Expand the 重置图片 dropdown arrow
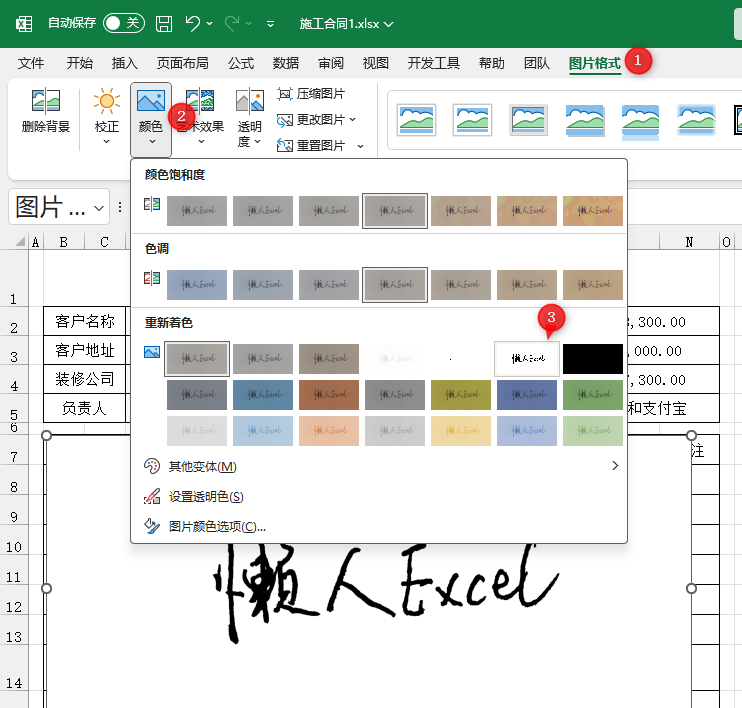Viewport: 742px width, 708px height. [x=361, y=146]
